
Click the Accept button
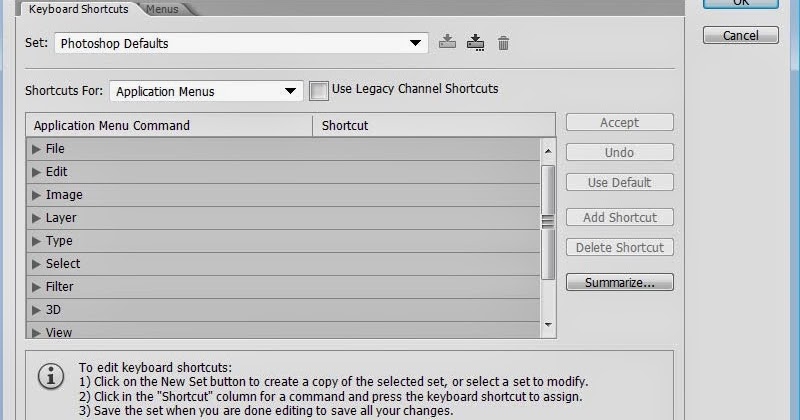pos(620,122)
